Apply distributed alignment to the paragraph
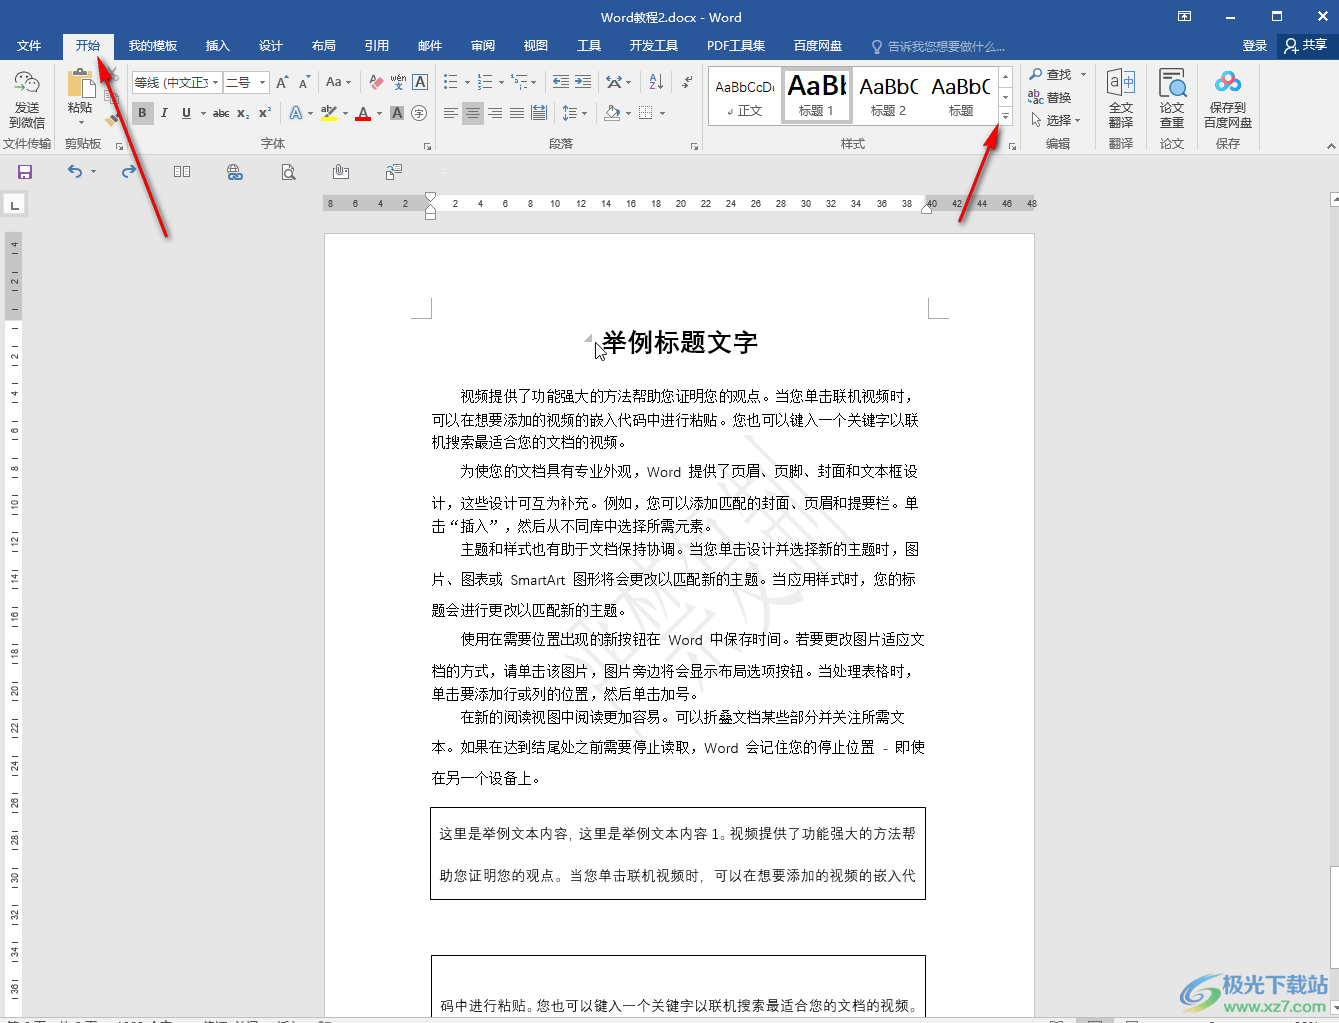Viewport: 1339px width, 1023px height. coord(539,113)
